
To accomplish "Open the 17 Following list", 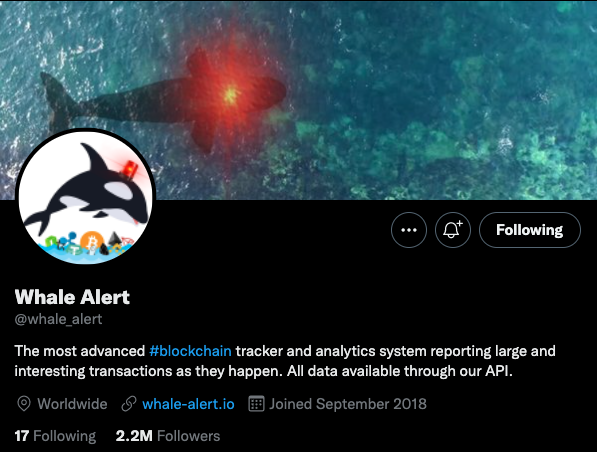I will 55,436.
